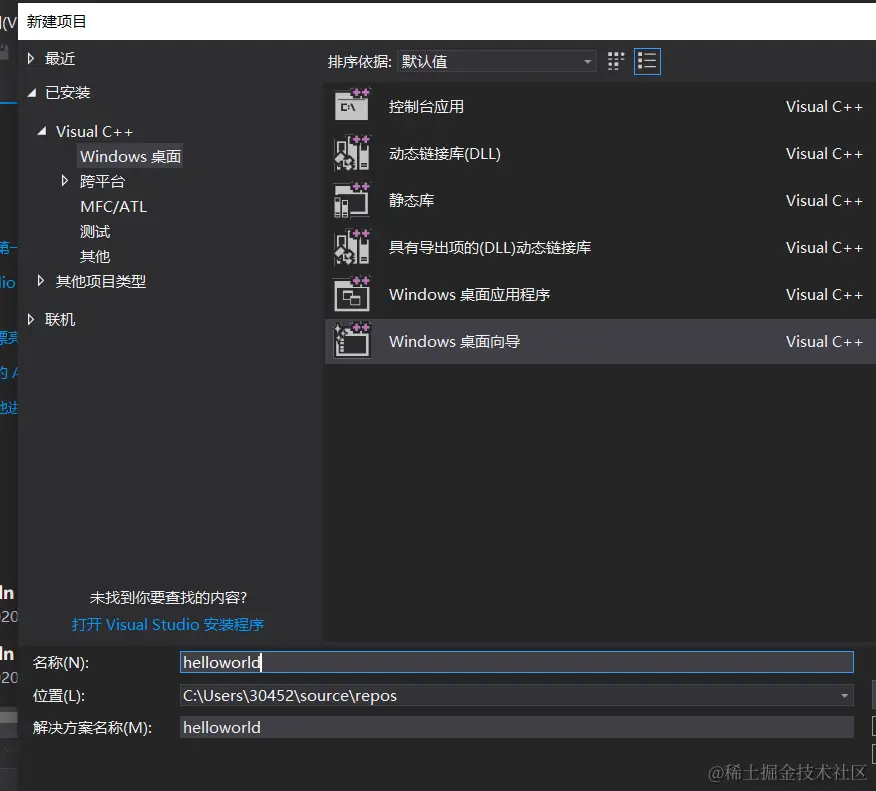Open 打开 Visual Studio 安装程序 link
This screenshot has width=876, height=791.
pyautogui.click(x=168, y=625)
